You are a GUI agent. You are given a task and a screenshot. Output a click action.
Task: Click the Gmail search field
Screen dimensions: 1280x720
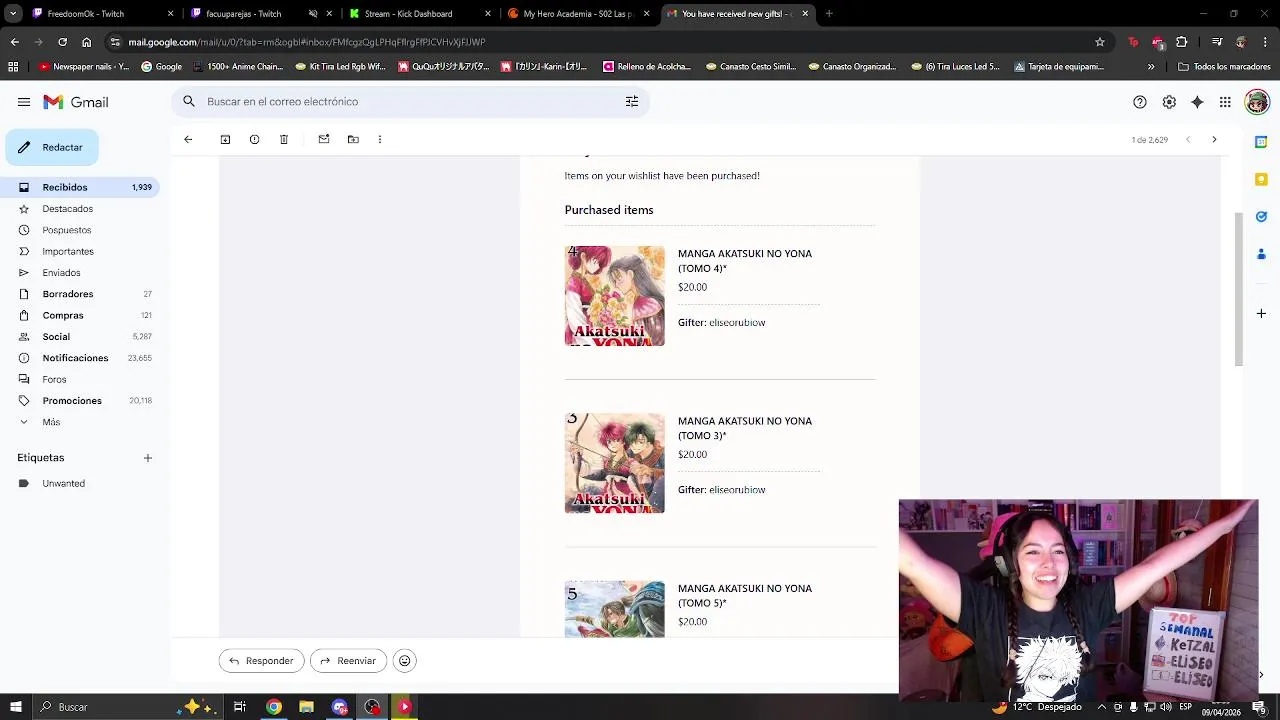(x=410, y=101)
